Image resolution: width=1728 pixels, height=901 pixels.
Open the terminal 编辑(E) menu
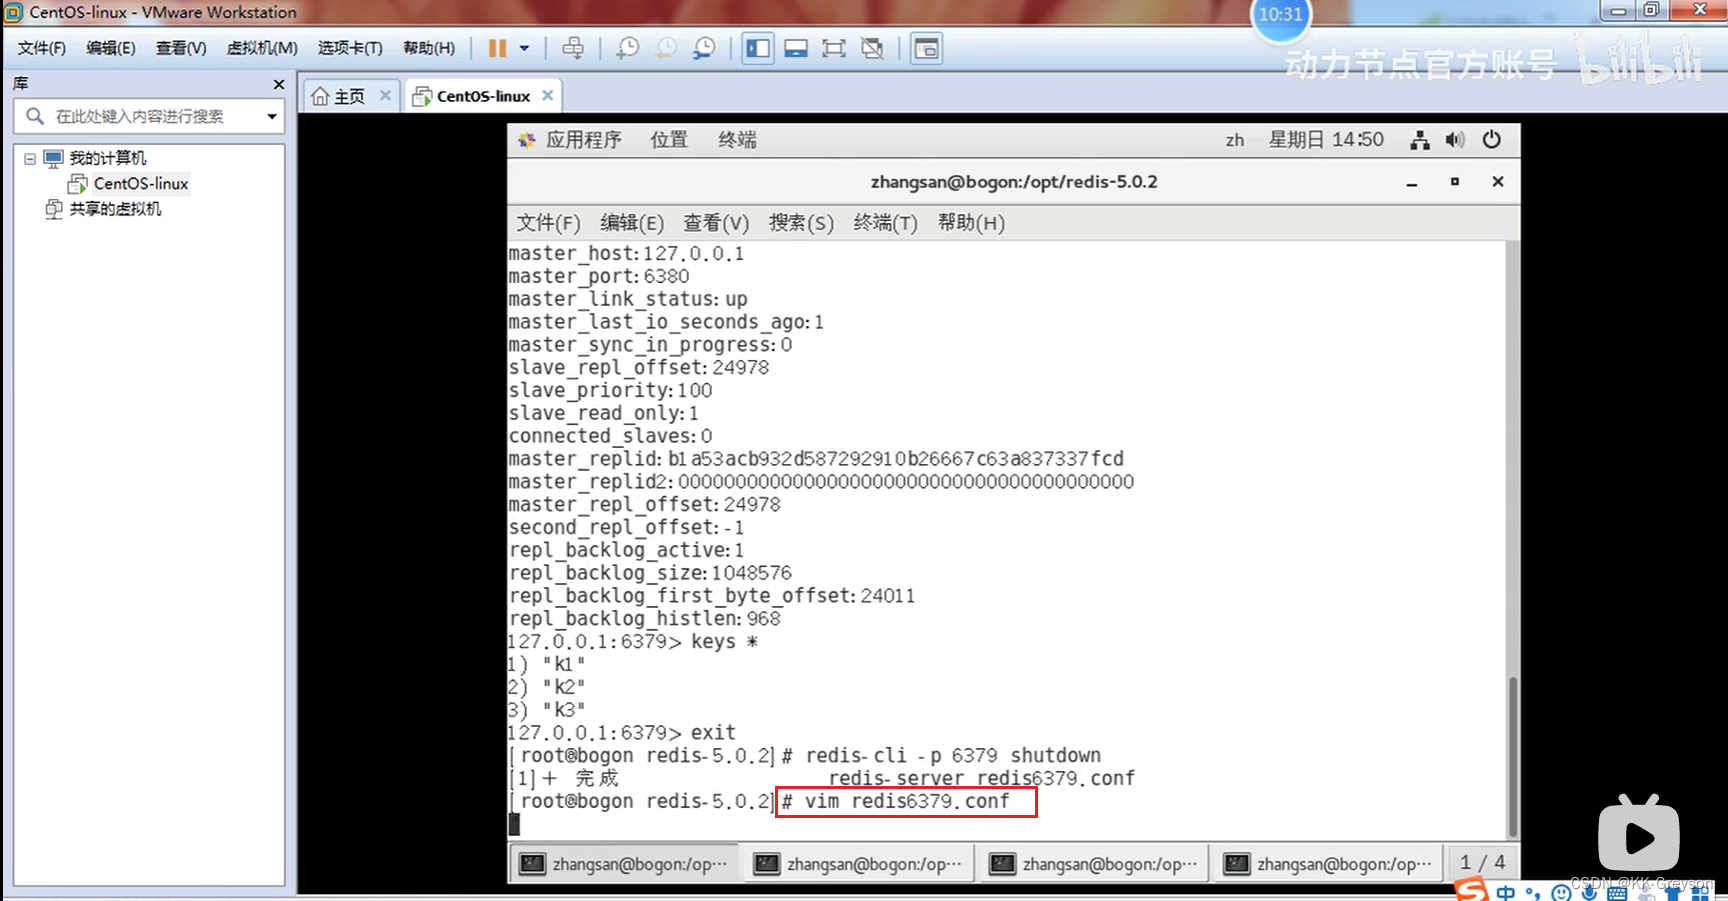pyautogui.click(x=631, y=223)
